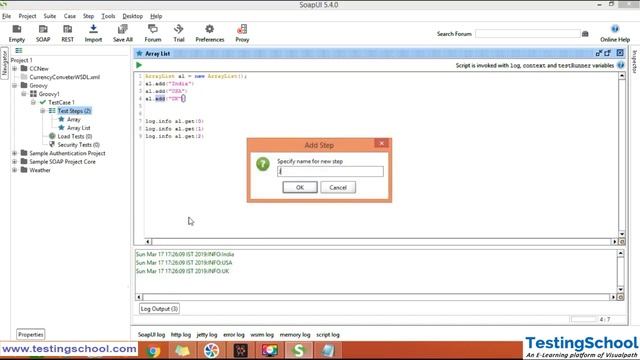Expand the Weather project node
Screen dimensions: 640x360
point(15,170)
